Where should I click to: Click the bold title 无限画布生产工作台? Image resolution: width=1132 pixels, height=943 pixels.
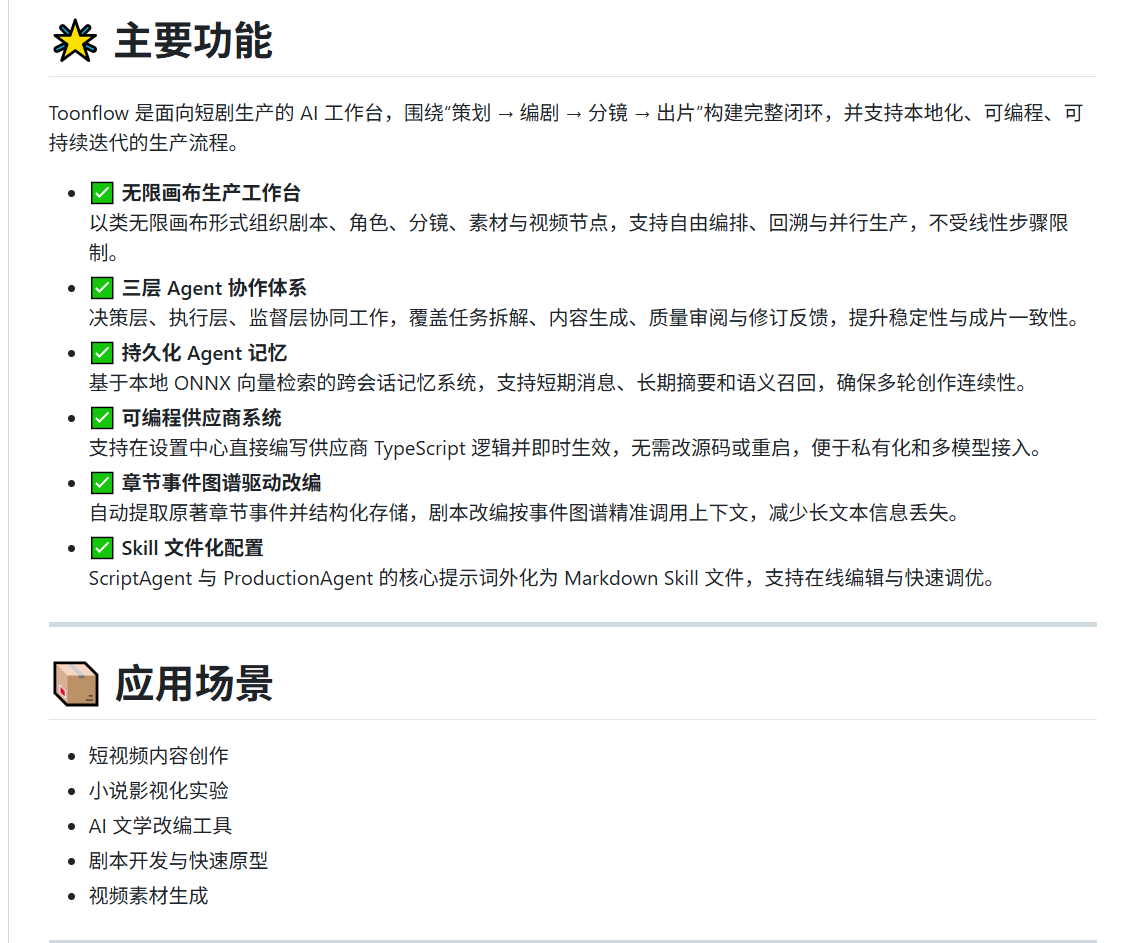211,193
